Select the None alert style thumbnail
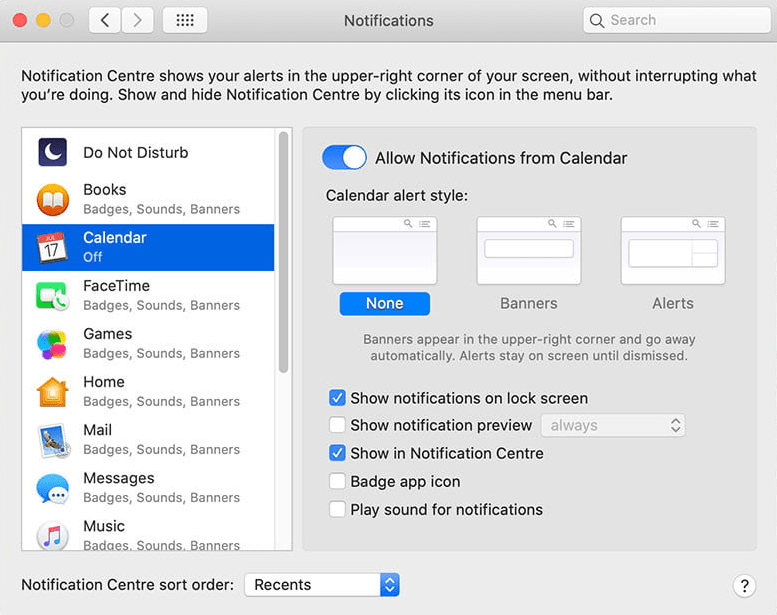Viewport: 777px width, 615px height. click(x=385, y=250)
